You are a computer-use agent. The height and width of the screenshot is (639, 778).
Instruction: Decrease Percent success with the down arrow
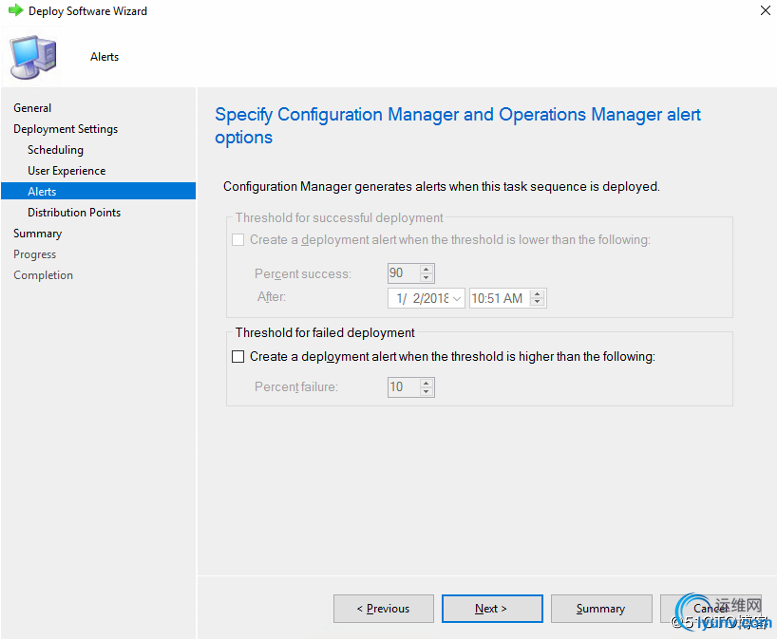pyautogui.click(x=426, y=278)
